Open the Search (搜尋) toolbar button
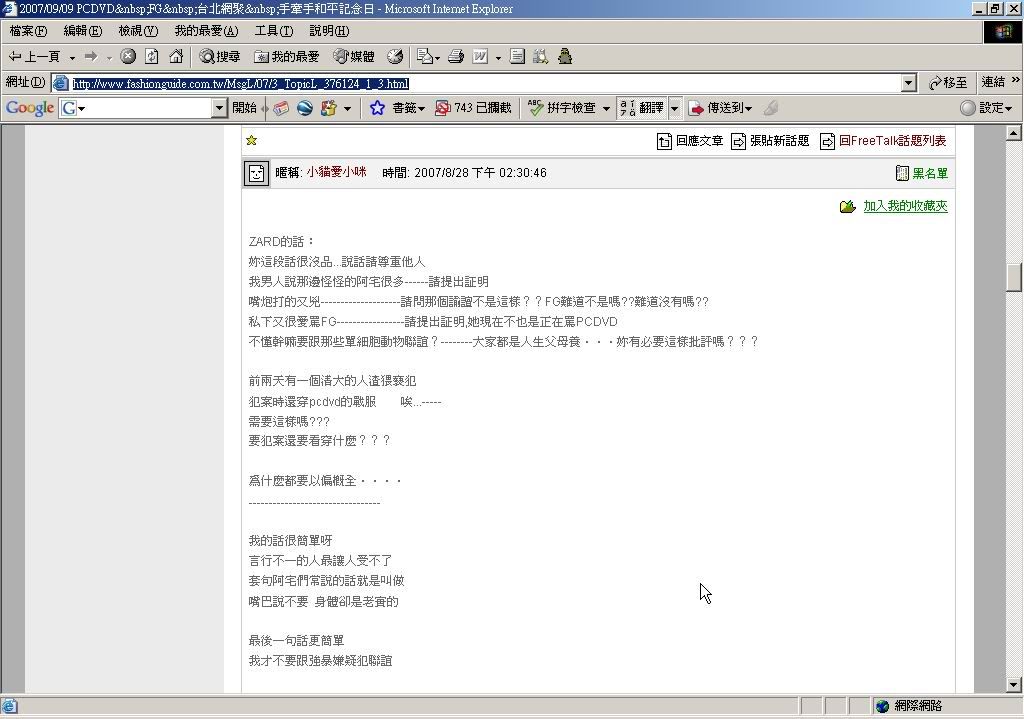 (219, 57)
